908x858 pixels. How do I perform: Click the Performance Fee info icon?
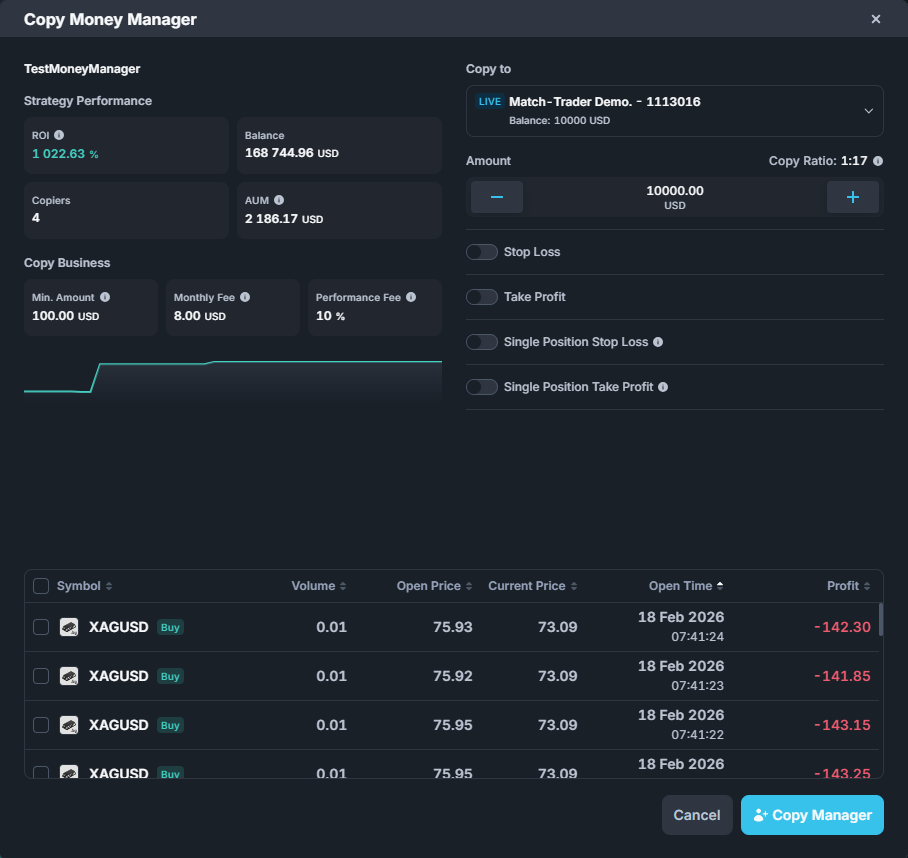tap(410, 297)
